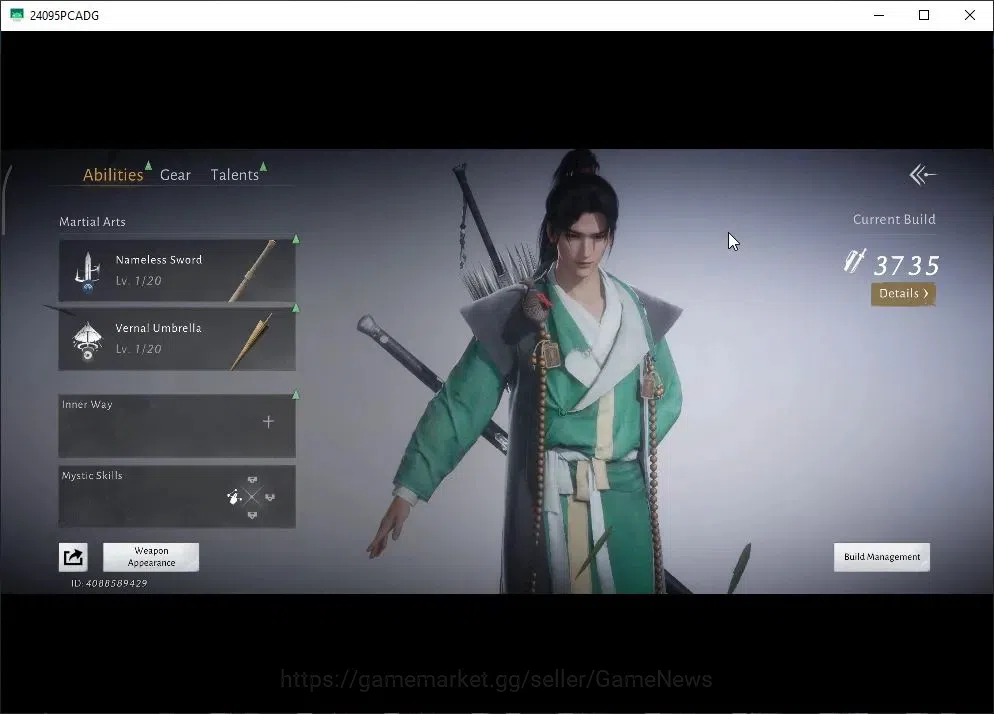Maximize the 24095PCADG window
The height and width of the screenshot is (714, 994).
(x=924, y=15)
